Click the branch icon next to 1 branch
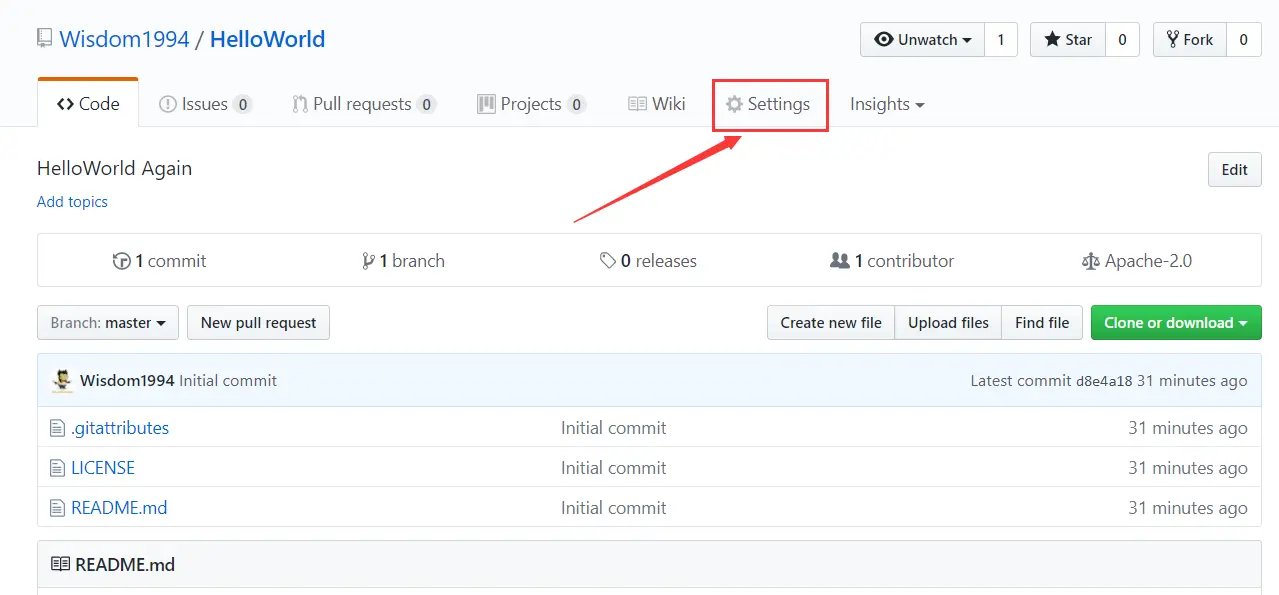 (368, 261)
